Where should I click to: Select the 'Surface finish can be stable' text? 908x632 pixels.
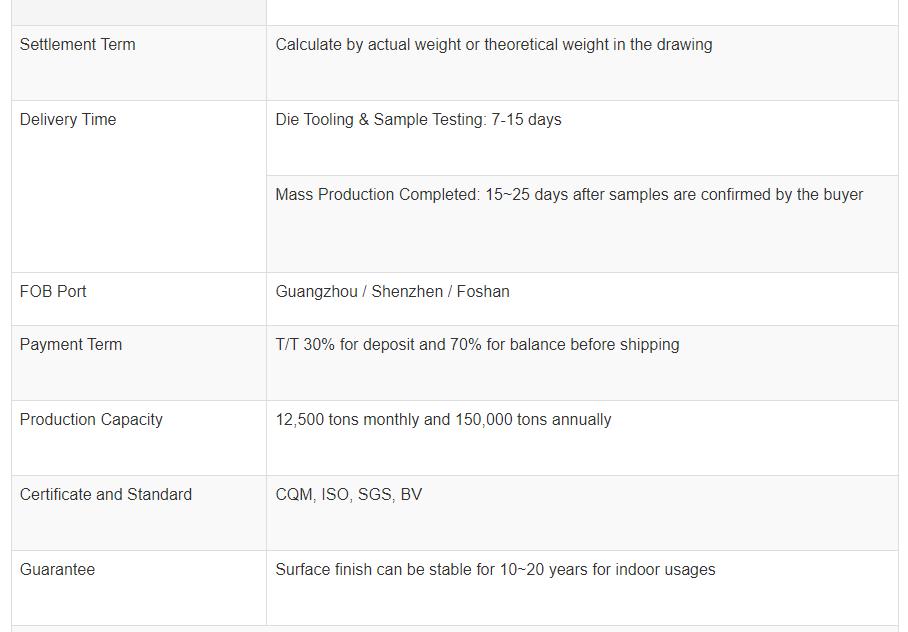pyautogui.click(x=495, y=570)
